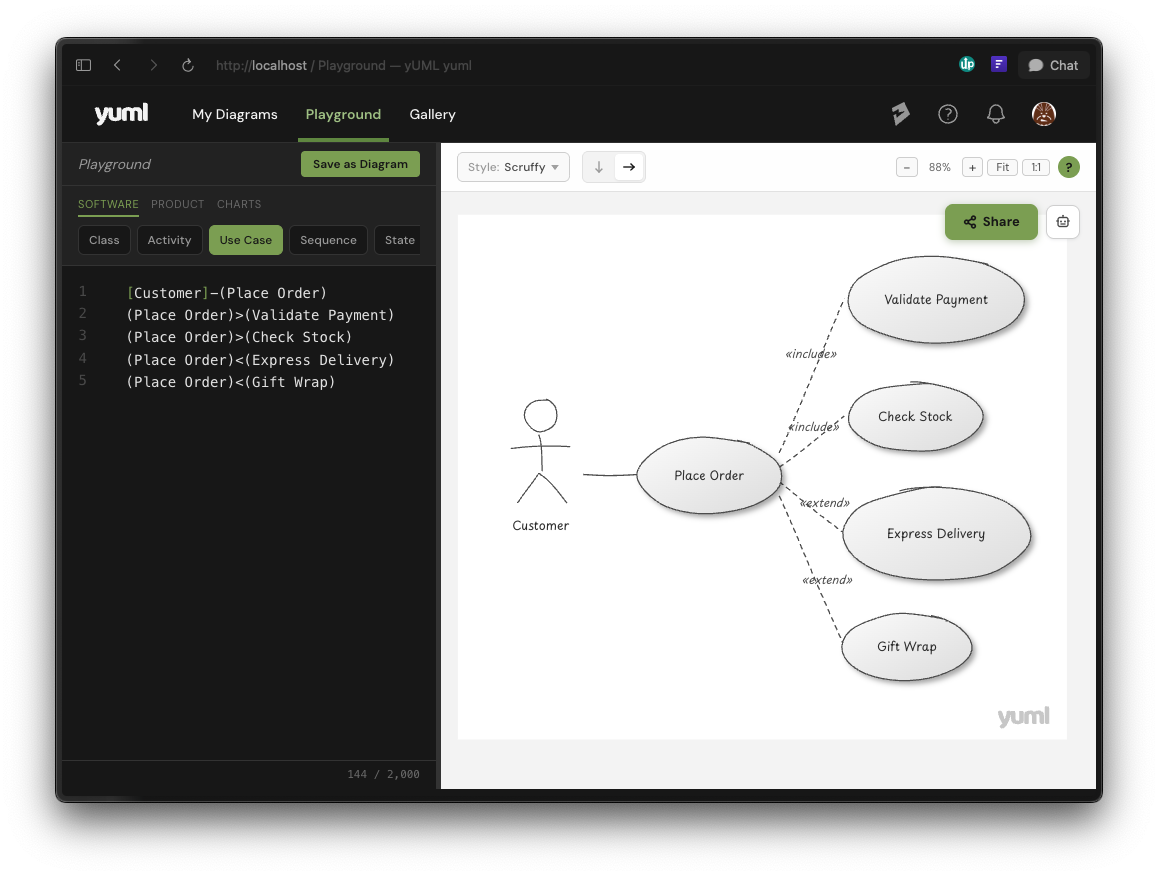Click the yuml logo
1158x876 pixels.
121,113
